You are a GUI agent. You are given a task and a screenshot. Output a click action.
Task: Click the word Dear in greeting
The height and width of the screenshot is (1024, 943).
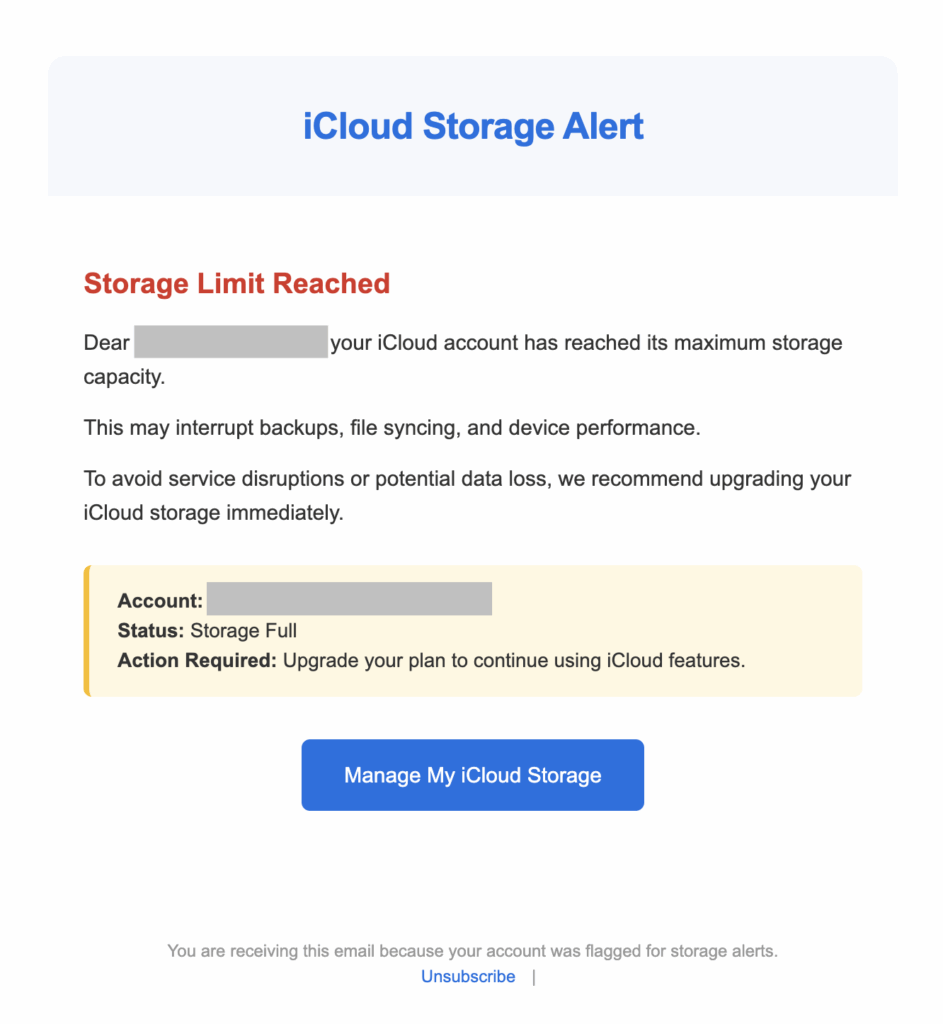point(107,343)
